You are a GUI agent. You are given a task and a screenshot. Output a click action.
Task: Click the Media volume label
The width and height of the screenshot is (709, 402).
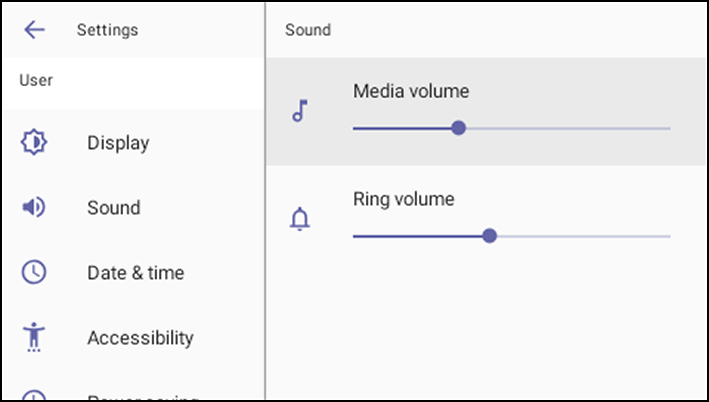pos(411,91)
